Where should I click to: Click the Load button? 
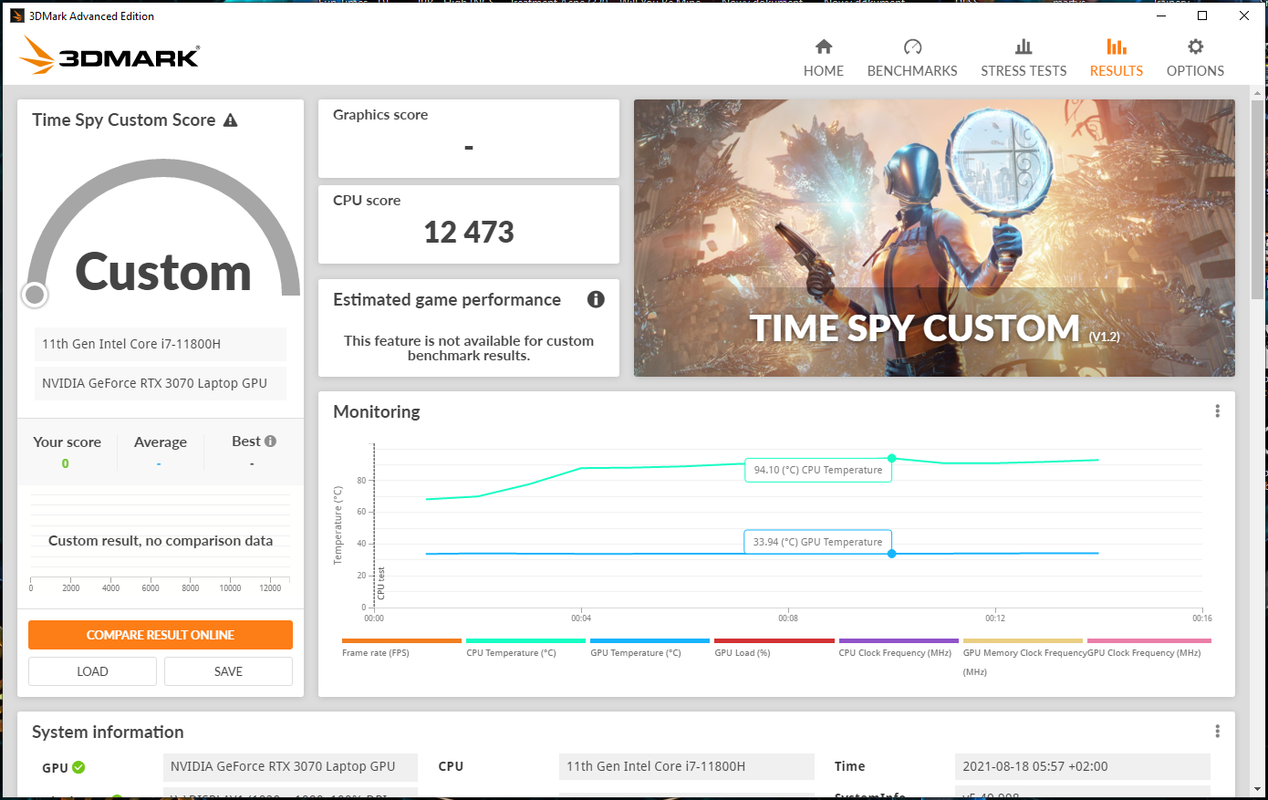(92, 671)
